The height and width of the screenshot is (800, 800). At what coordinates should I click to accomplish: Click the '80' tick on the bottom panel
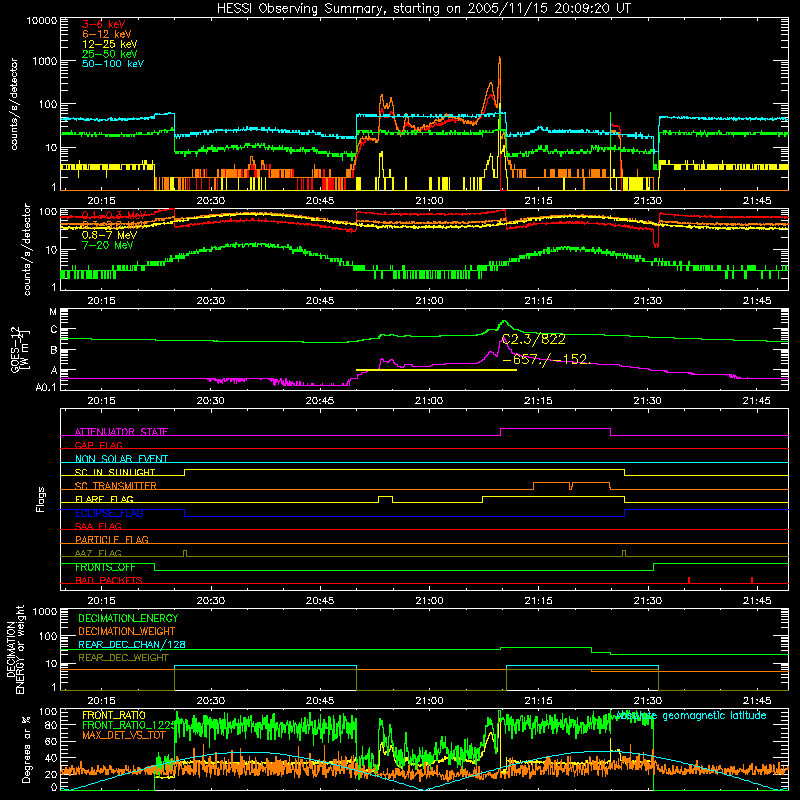[51, 725]
